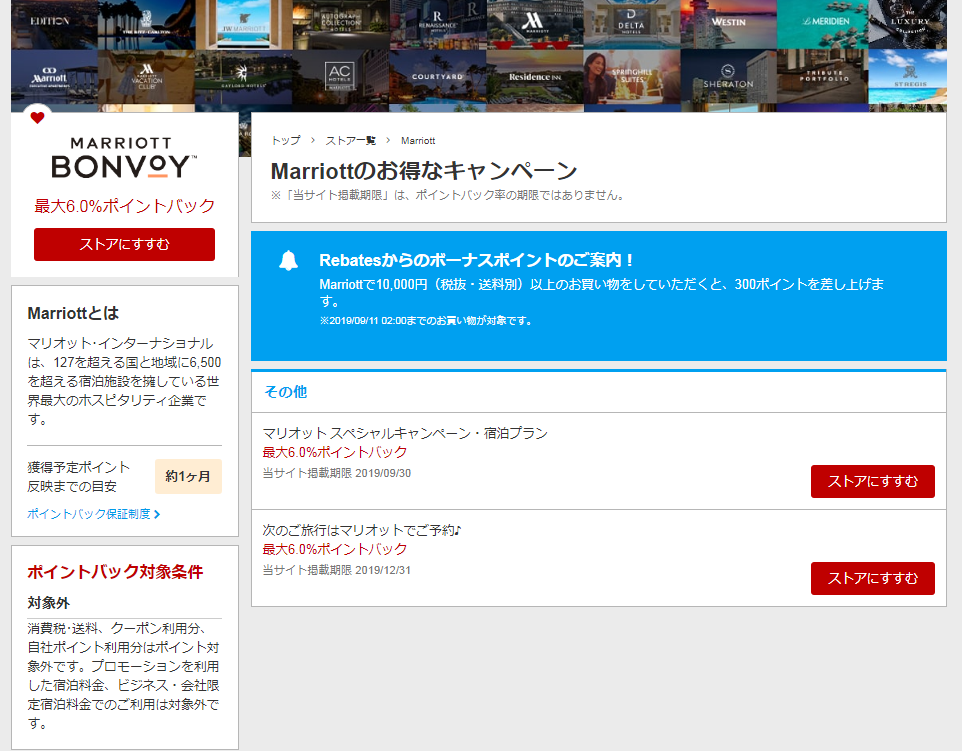Click the Courtyard brand banner tile
Viewport: 962px width, 751px height.
[x=437, y=79]
